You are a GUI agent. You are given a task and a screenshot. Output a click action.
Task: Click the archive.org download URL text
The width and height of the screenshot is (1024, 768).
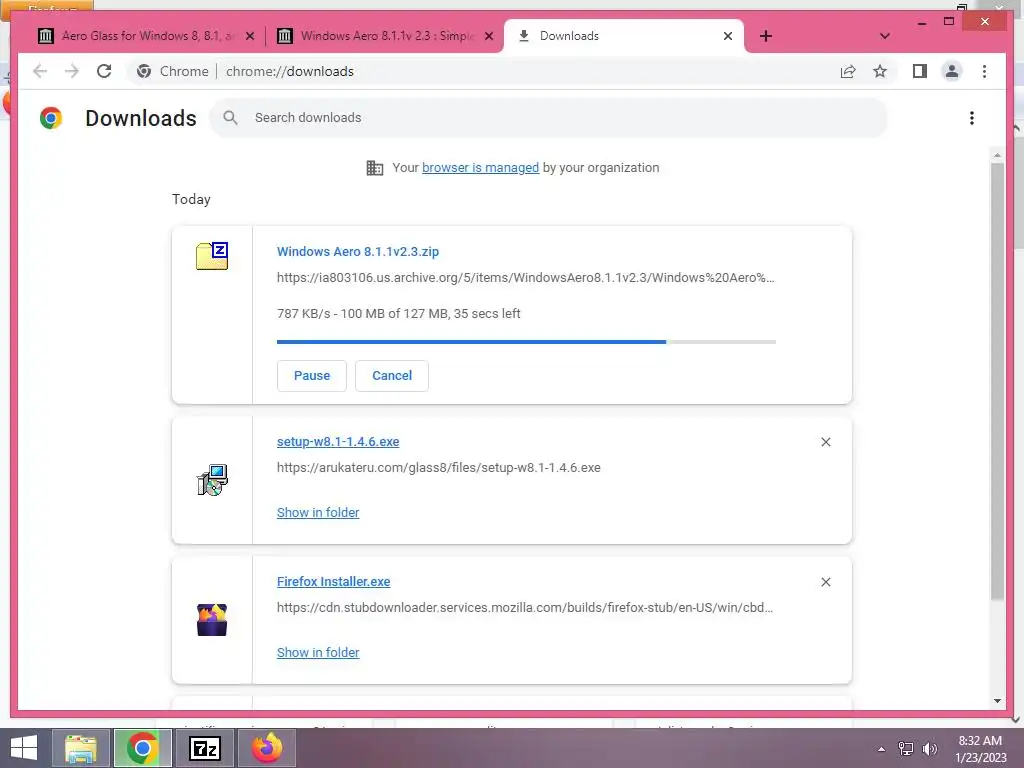526,278
